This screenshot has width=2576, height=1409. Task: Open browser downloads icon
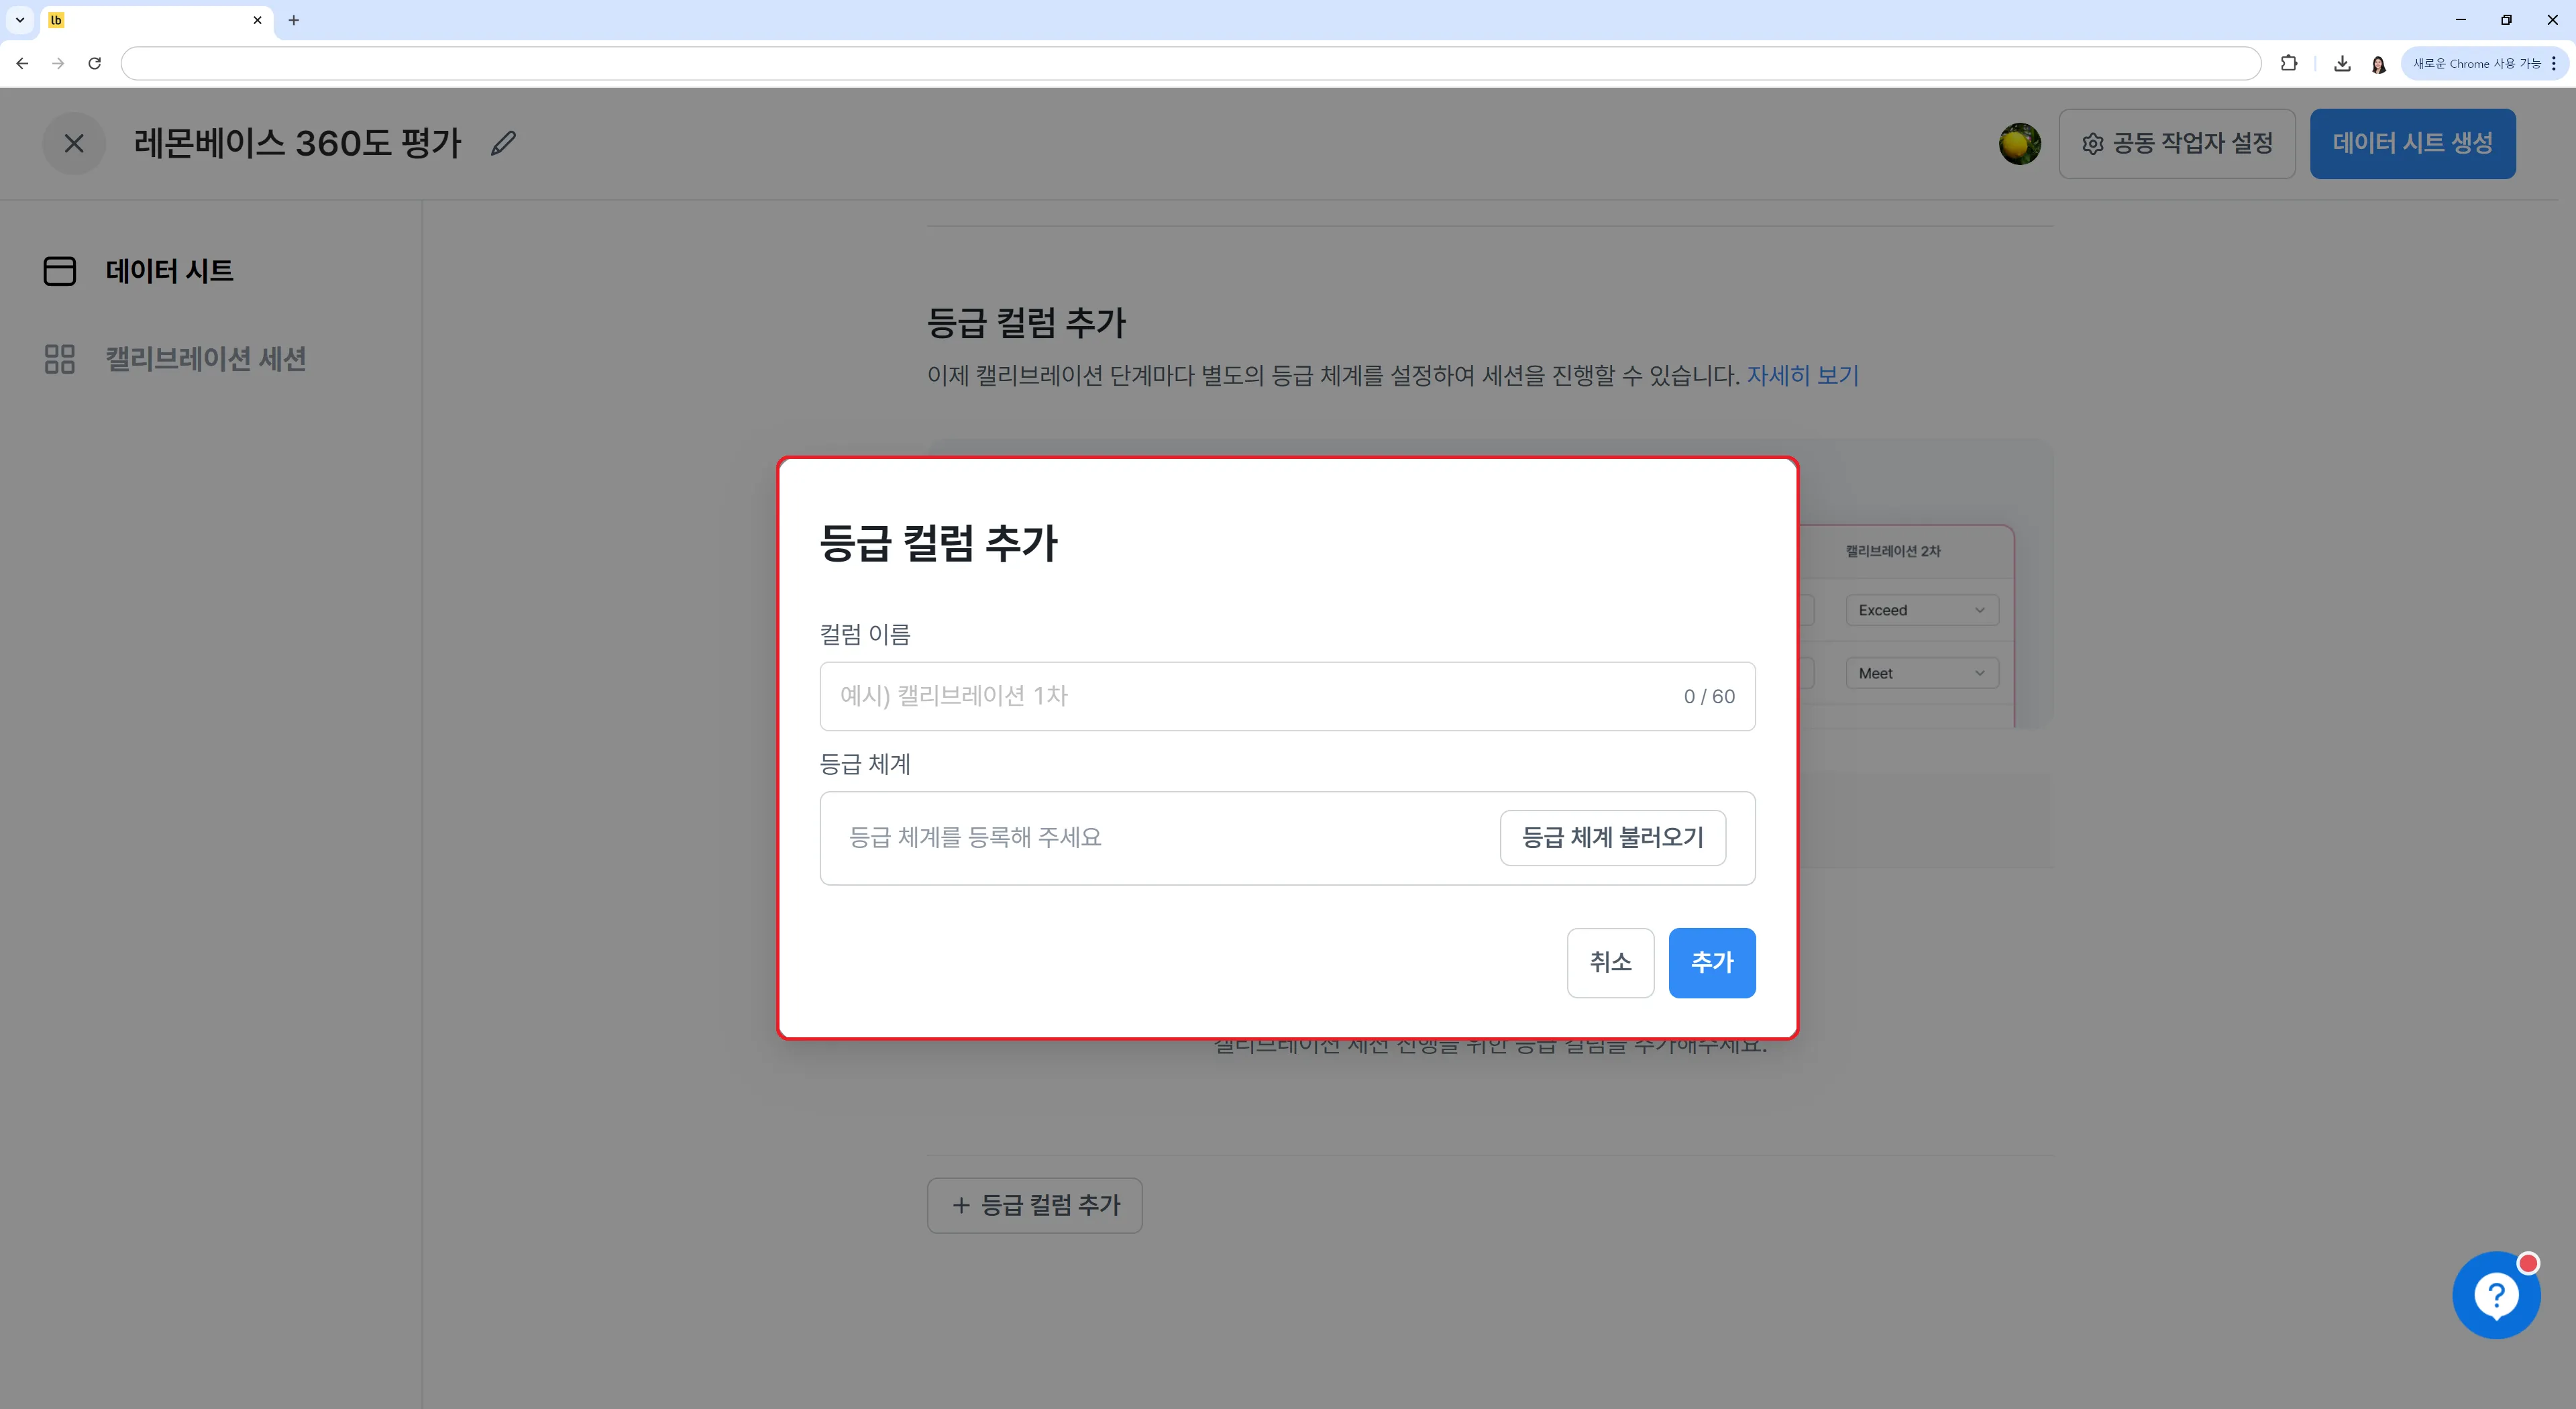click(x=2341, y=63)
